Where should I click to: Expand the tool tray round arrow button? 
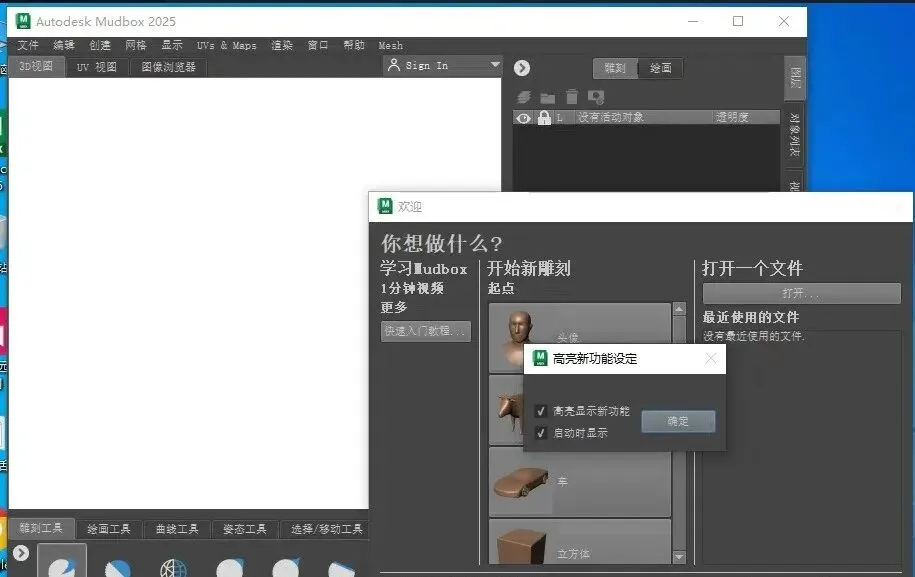21,552
